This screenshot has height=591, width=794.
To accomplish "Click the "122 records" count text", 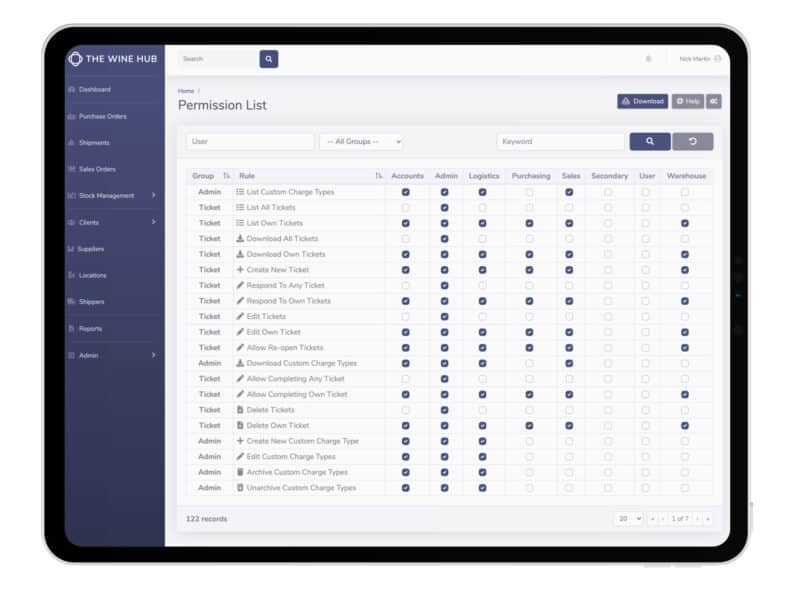I will click(x=207, y=519).
